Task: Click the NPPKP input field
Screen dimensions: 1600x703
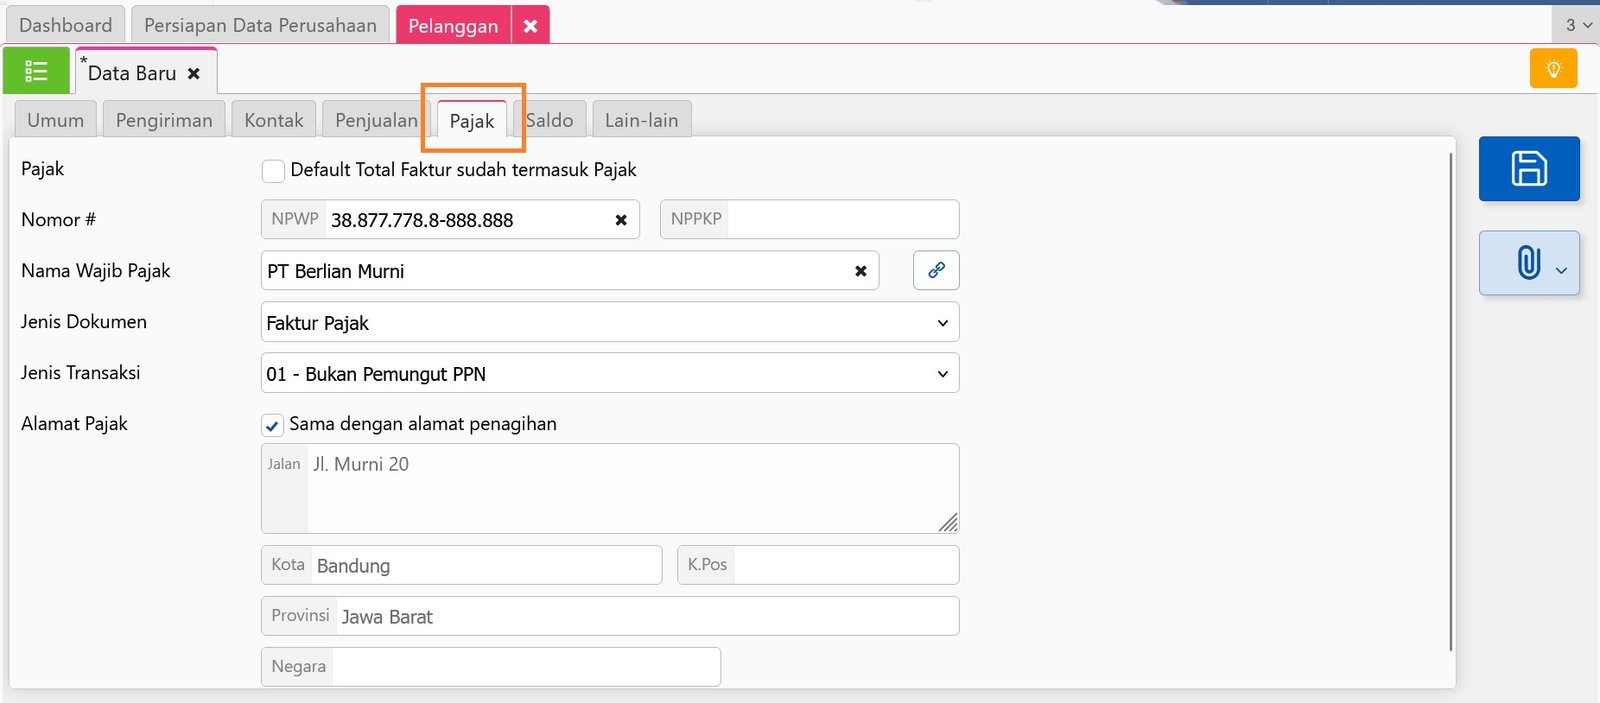Action: pyautogui.click(x=841, y=220)
